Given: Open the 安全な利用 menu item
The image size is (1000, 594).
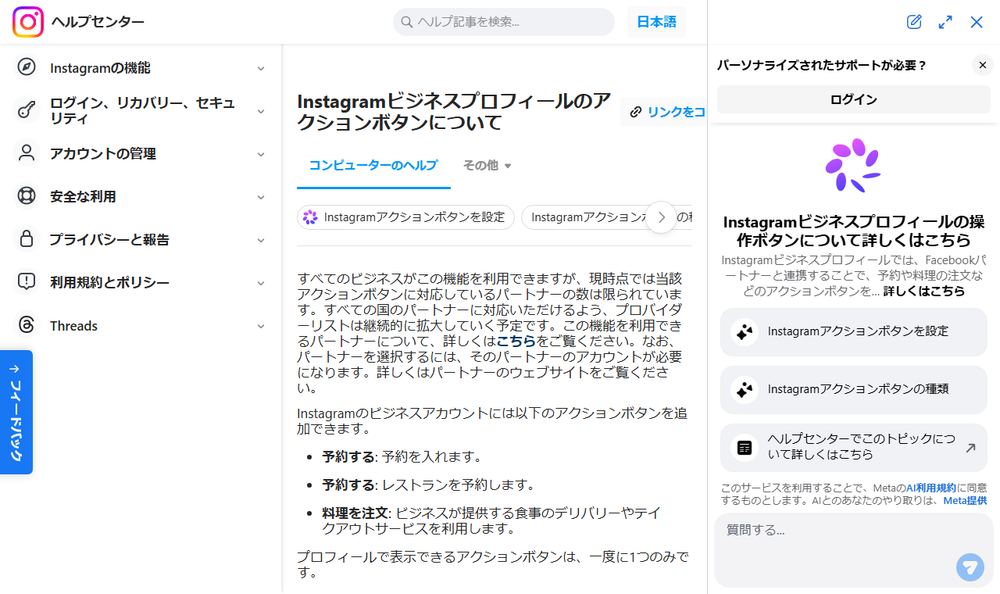Looking at the screenshot, I should coord(140,197).
